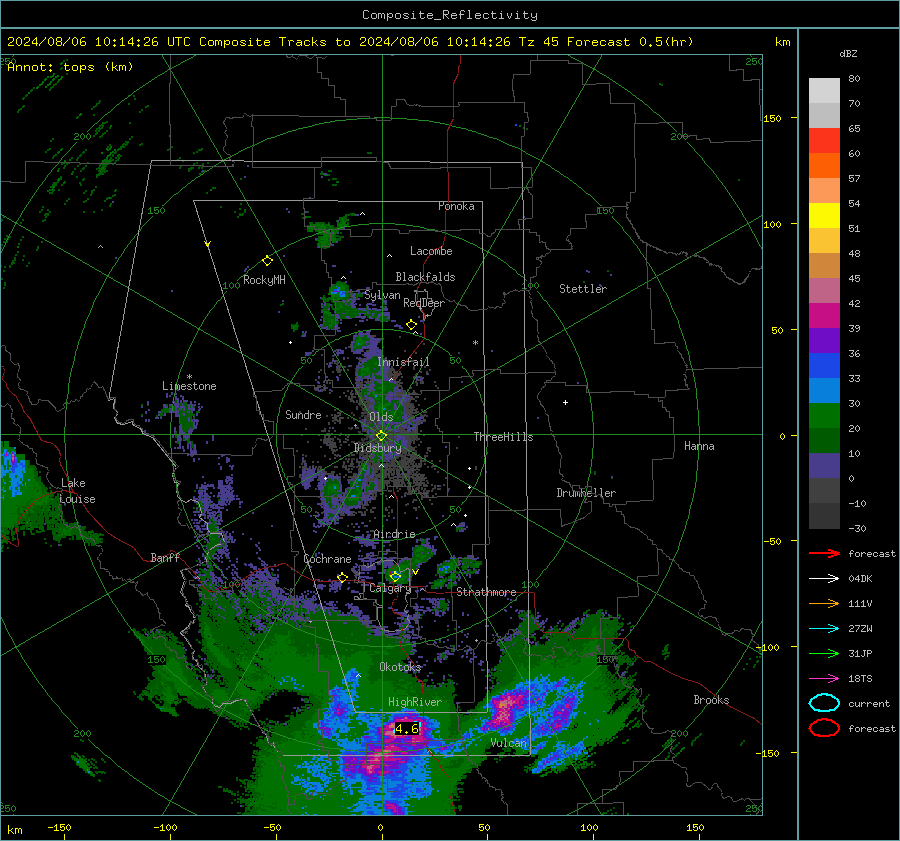900x841 pixels.
Task: Click the Composite_Reflectivity title
Action: tap(450, 15)
